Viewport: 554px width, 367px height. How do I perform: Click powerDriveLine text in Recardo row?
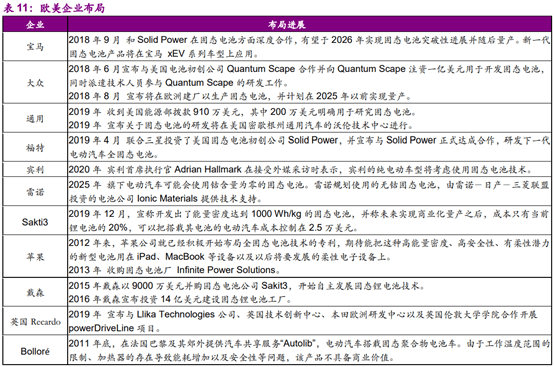[101, 328]
